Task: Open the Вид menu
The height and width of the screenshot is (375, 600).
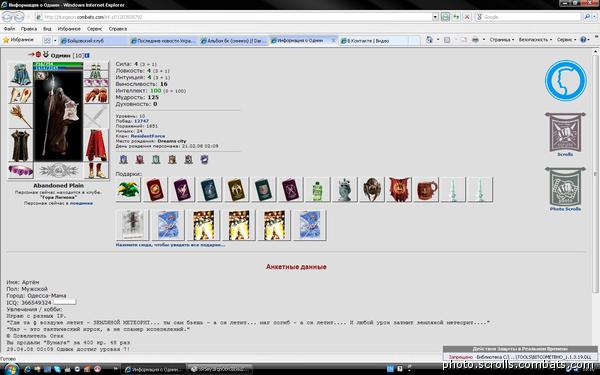Action: pyautogui.click(x=47, y=29)
